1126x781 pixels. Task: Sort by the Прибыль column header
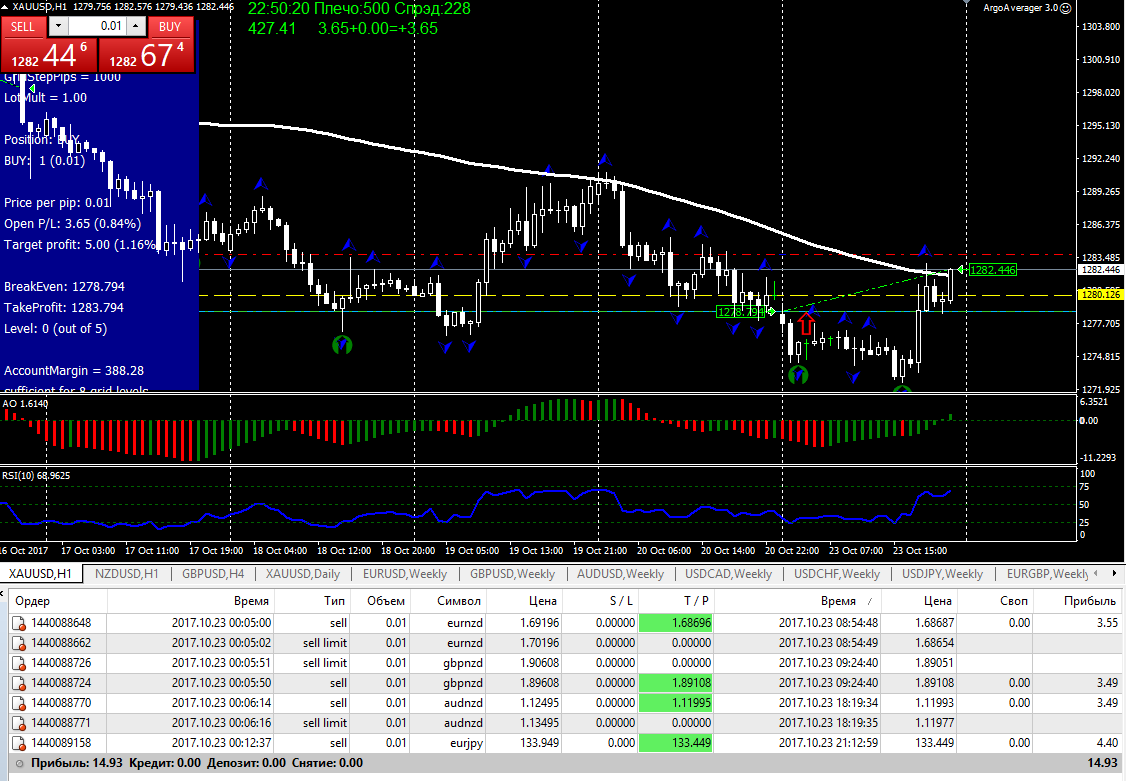(x=1077, y=601)
